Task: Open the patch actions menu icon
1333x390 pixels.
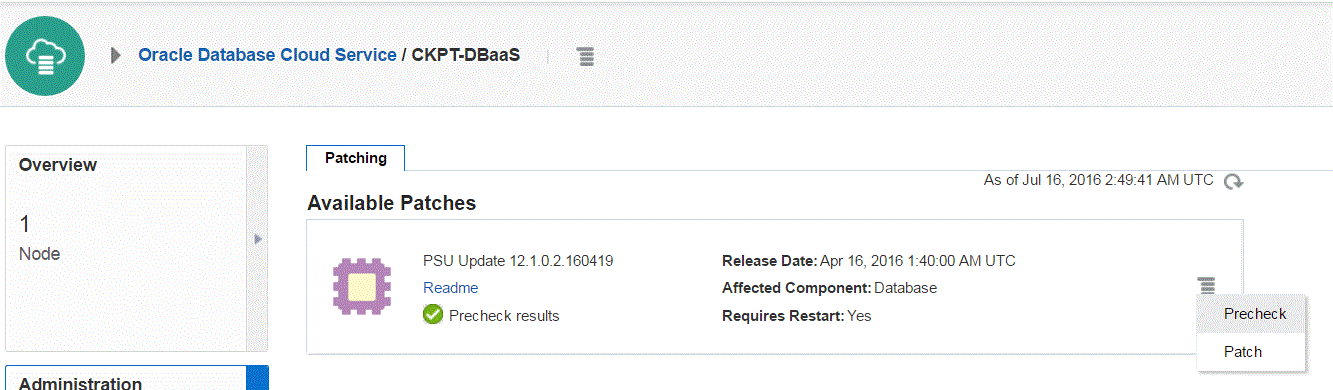Action: click(1207, 286)
